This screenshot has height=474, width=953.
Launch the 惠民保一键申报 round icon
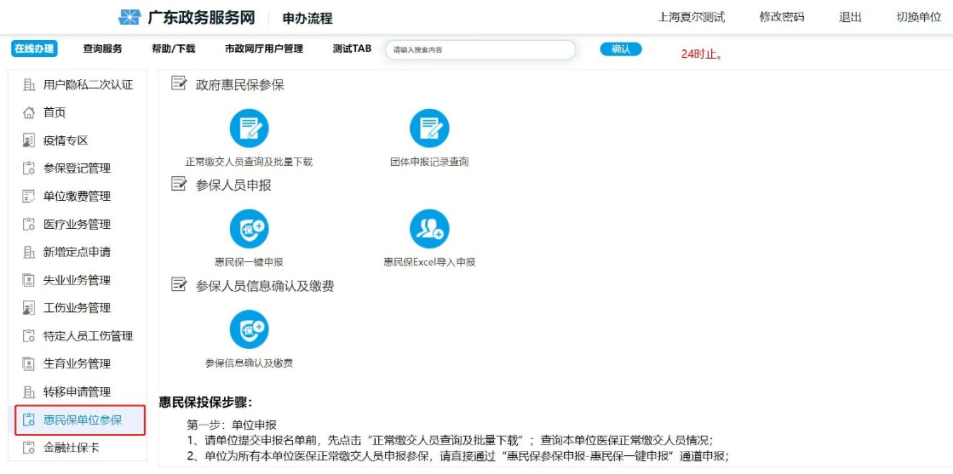pos(249,229)
